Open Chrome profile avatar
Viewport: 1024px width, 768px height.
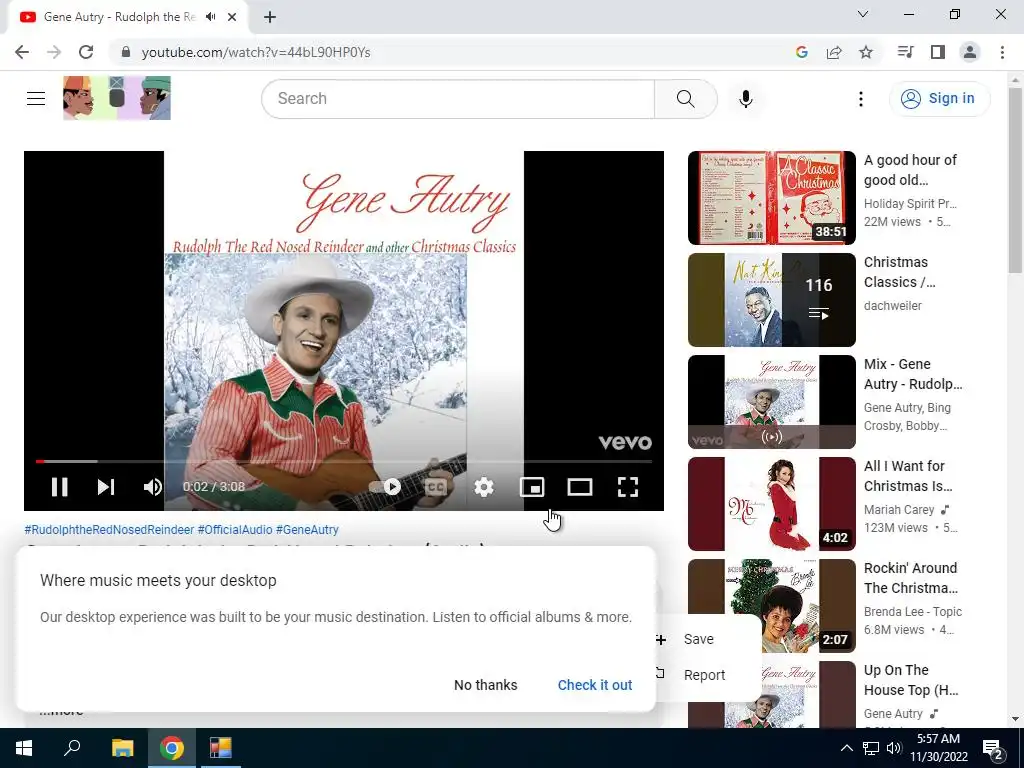(970, 52)
